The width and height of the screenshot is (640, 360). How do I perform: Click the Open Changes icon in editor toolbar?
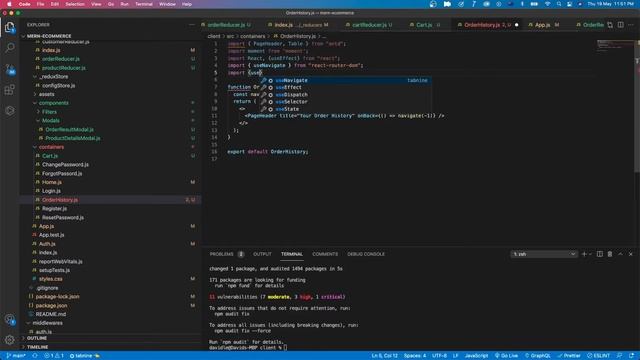tap(610, 25)
